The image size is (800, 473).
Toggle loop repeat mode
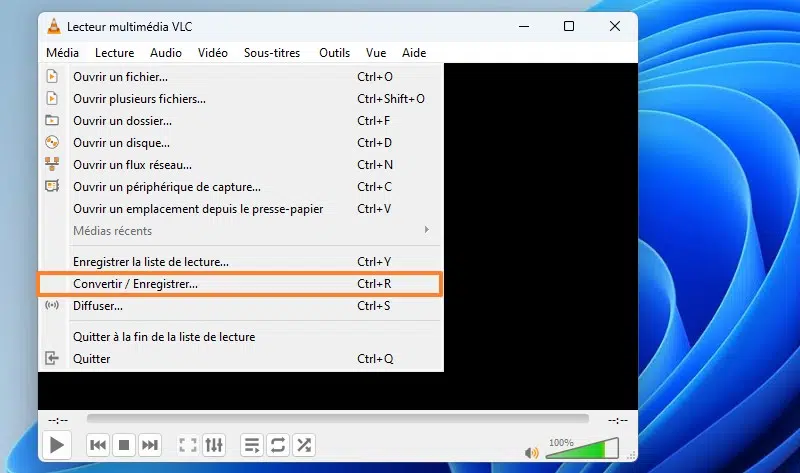[x=278, y=445]
